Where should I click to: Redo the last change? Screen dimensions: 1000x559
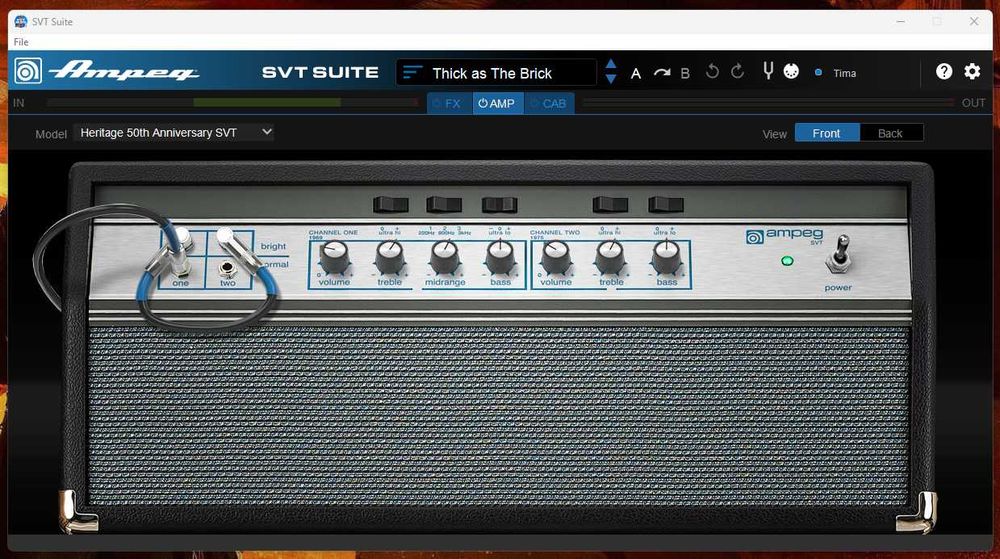[x=737, y=71]
